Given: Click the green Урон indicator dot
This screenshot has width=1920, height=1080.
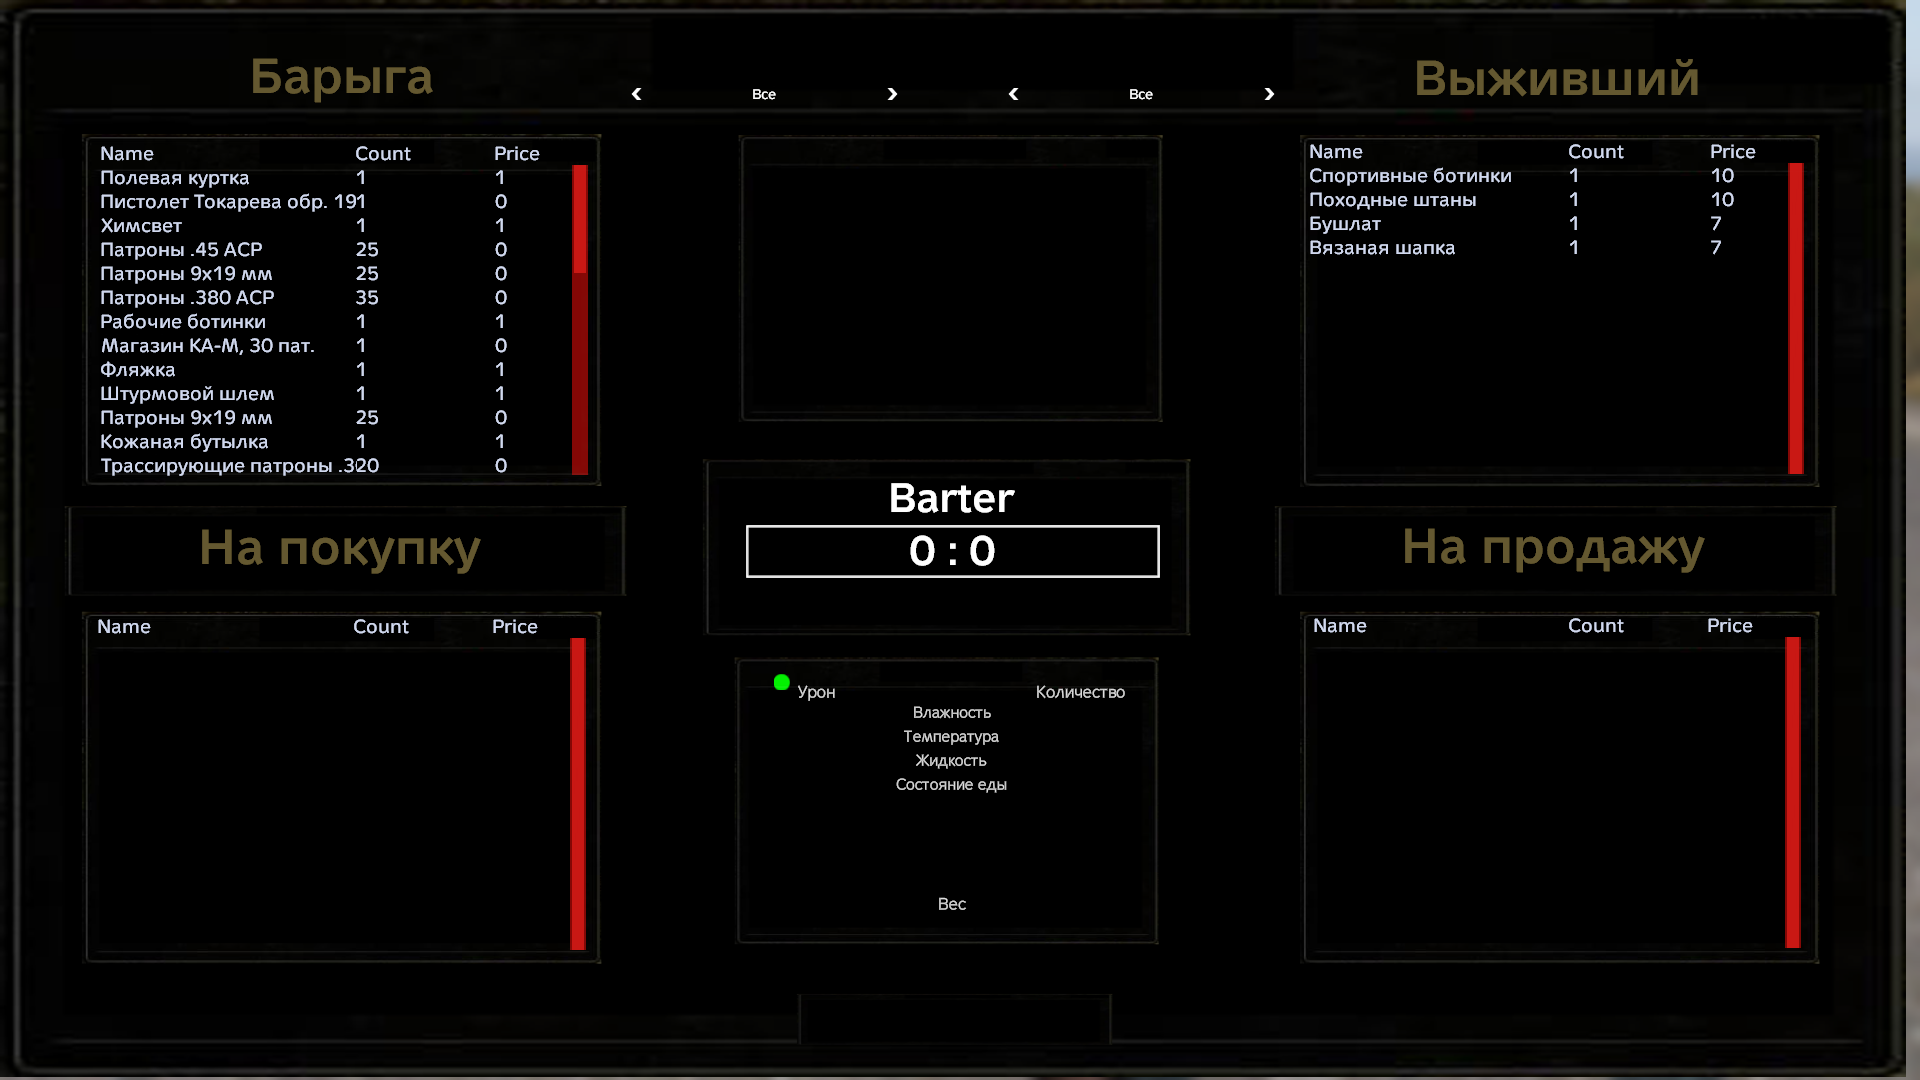Looking at the screenshot, I should (x=781, y=683).
